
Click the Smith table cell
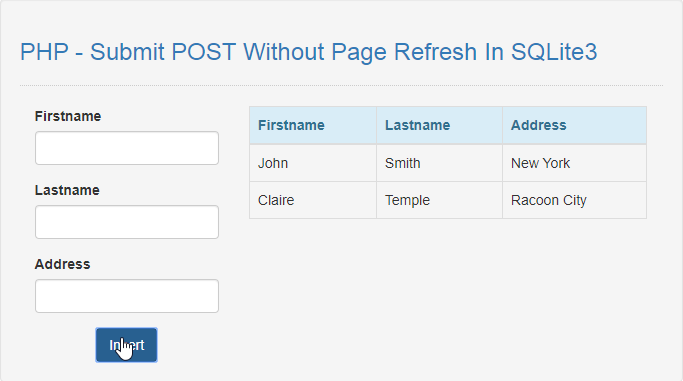(440, 163)
